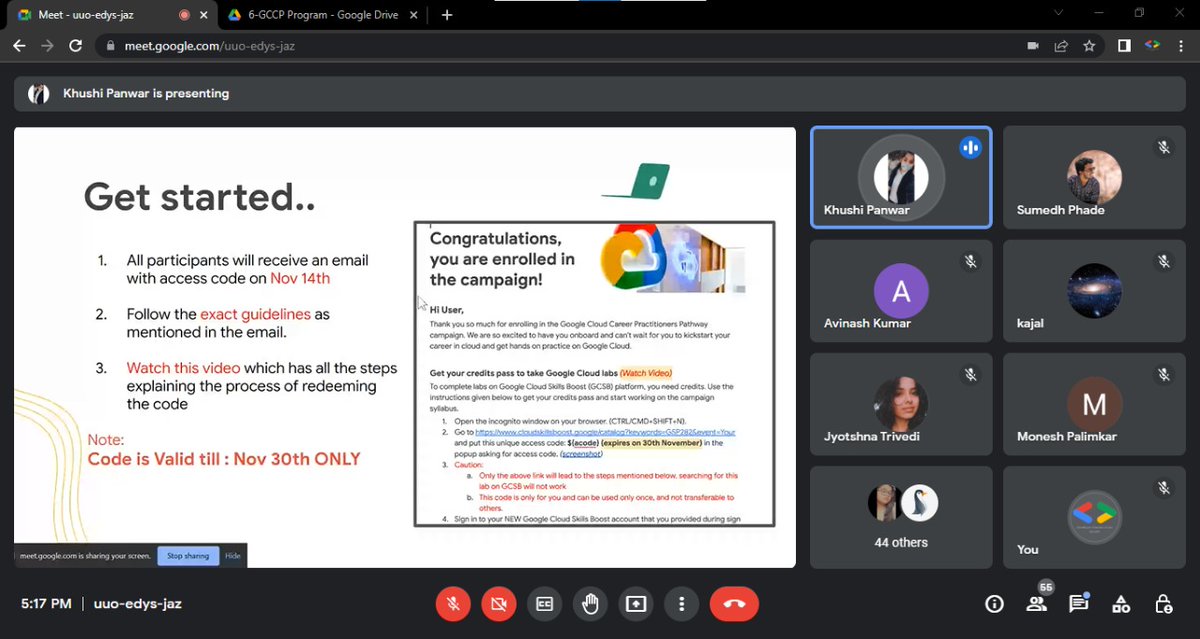
Task: Turn the camera back on
Action: click(499, 604)
